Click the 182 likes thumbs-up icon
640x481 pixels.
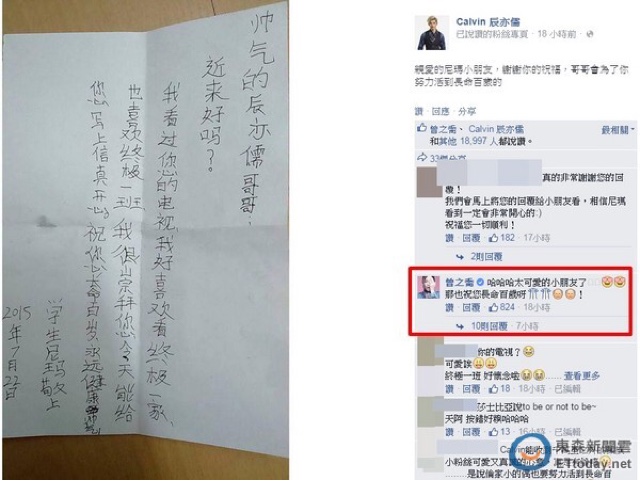click(x=493, y=238)
